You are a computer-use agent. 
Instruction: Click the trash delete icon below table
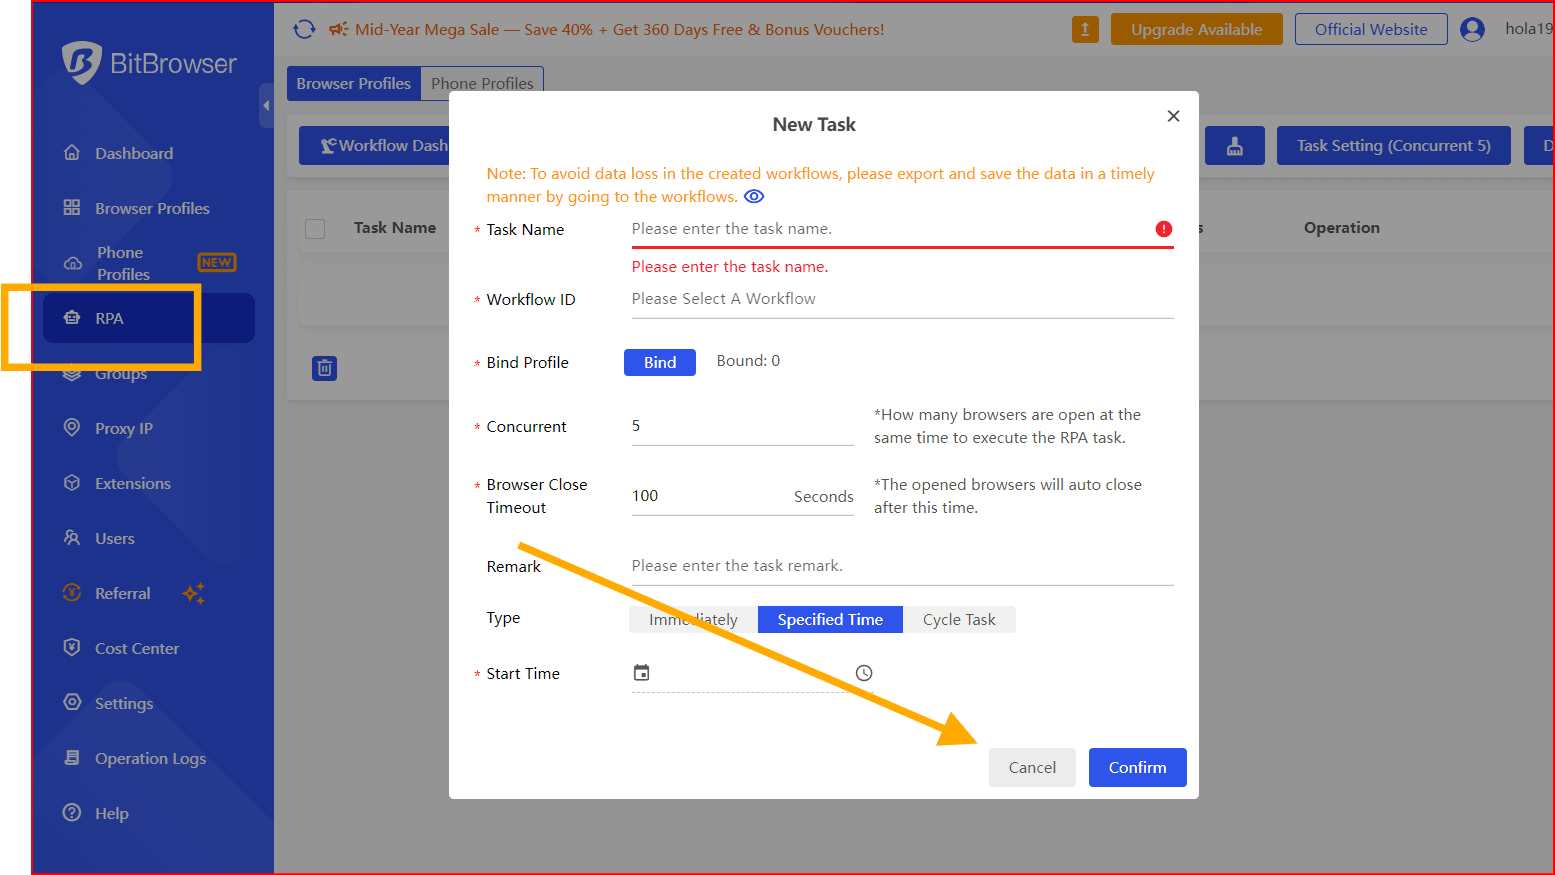(x=325, y=368)
